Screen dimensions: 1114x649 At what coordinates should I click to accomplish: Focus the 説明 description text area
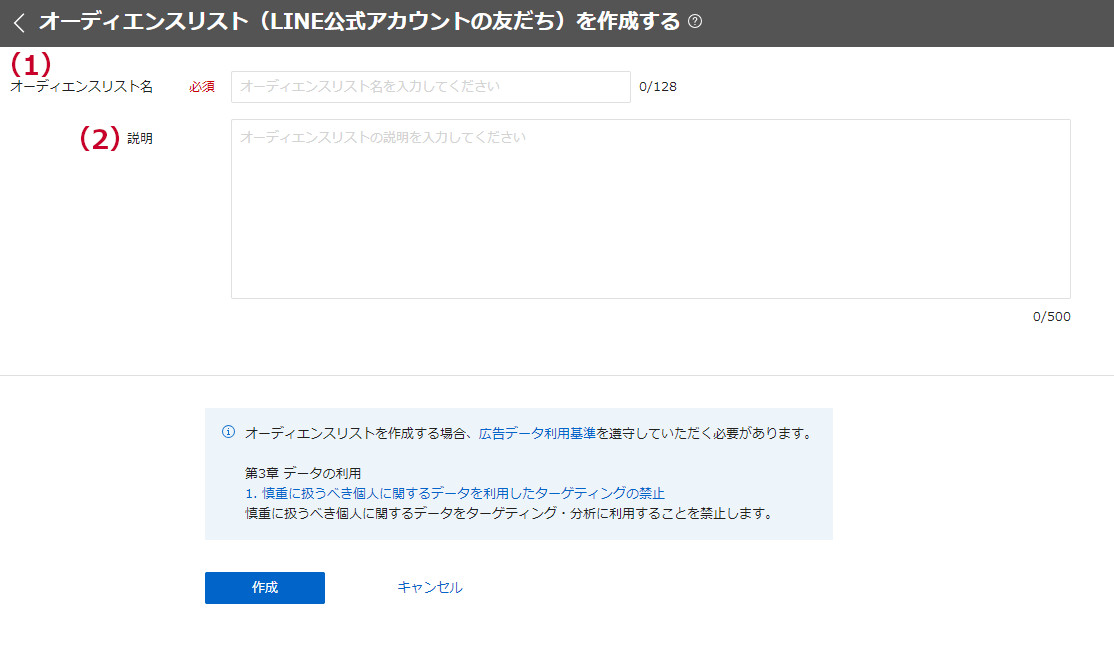650,208
